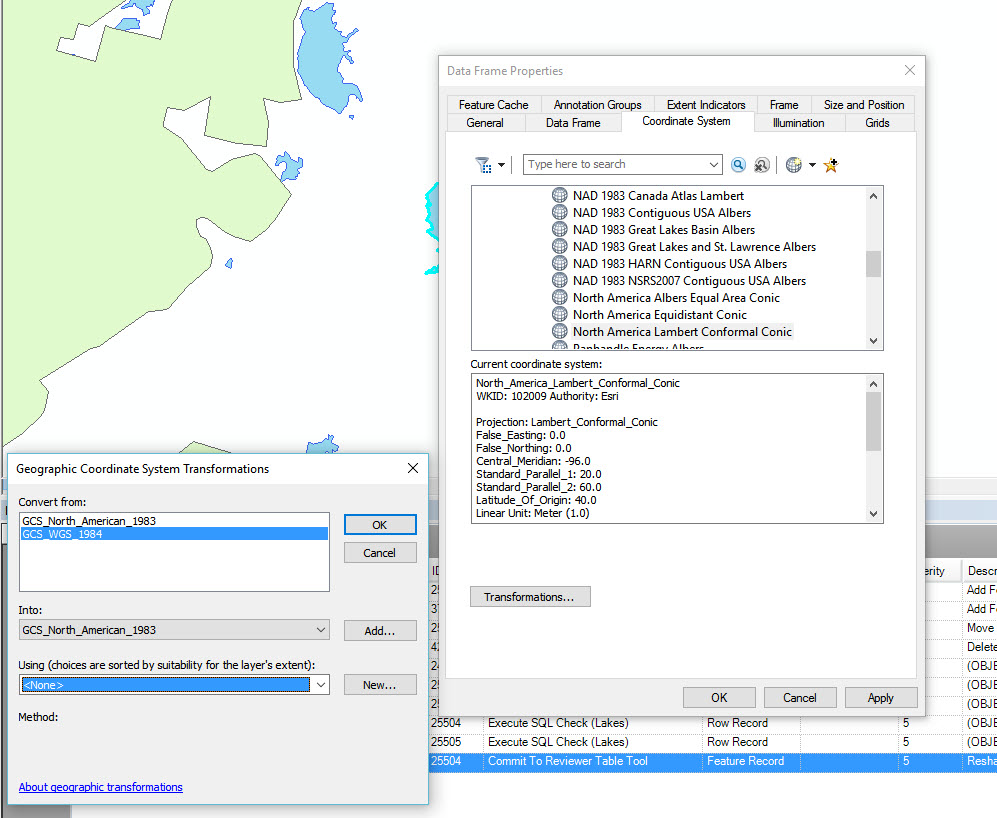The width and height of the screenshot is (997, 818).
Task: Click the Add Coordinate System globe icon
Action: click(x=794, y=165)
